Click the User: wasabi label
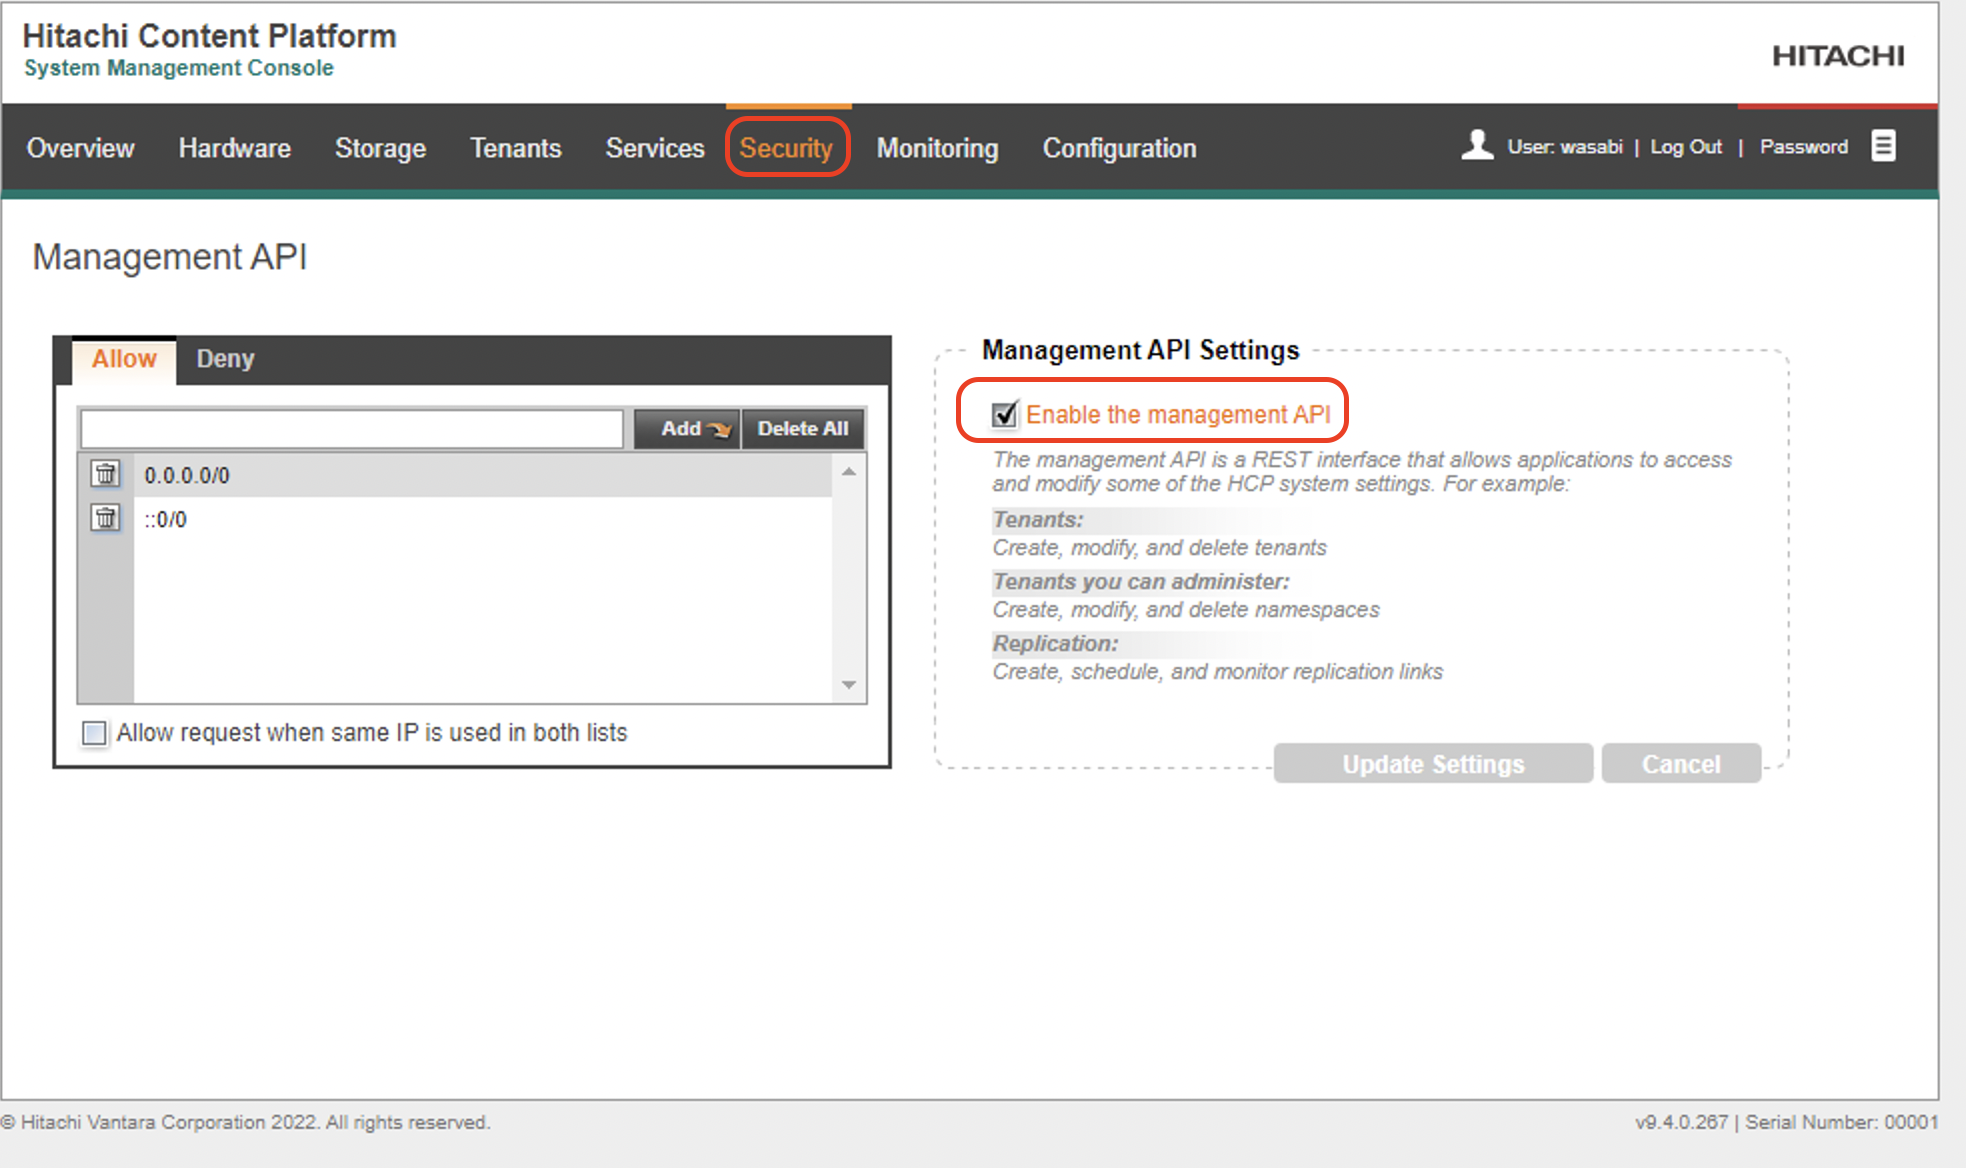 (x=1565, y=147)
